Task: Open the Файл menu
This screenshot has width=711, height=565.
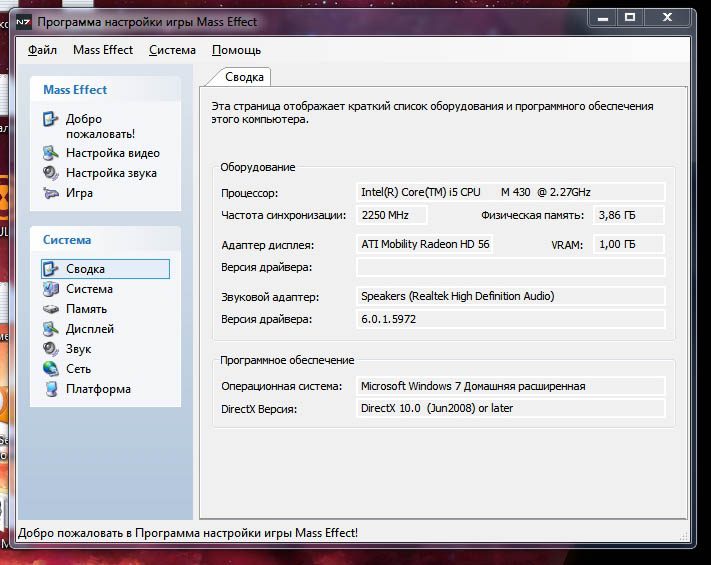Action: click(x=42, y=50)
